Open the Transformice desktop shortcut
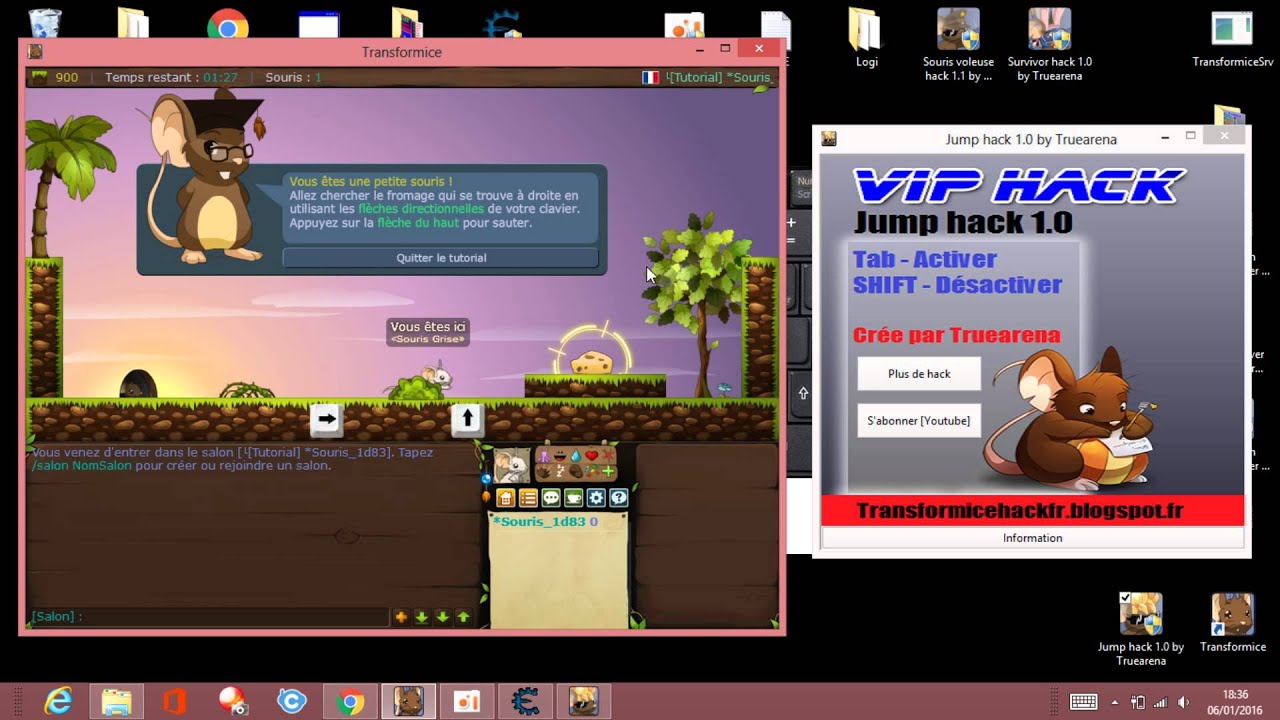This screenshot has height=720, width=1280. pyautogui.click(x=1232, y=622)
